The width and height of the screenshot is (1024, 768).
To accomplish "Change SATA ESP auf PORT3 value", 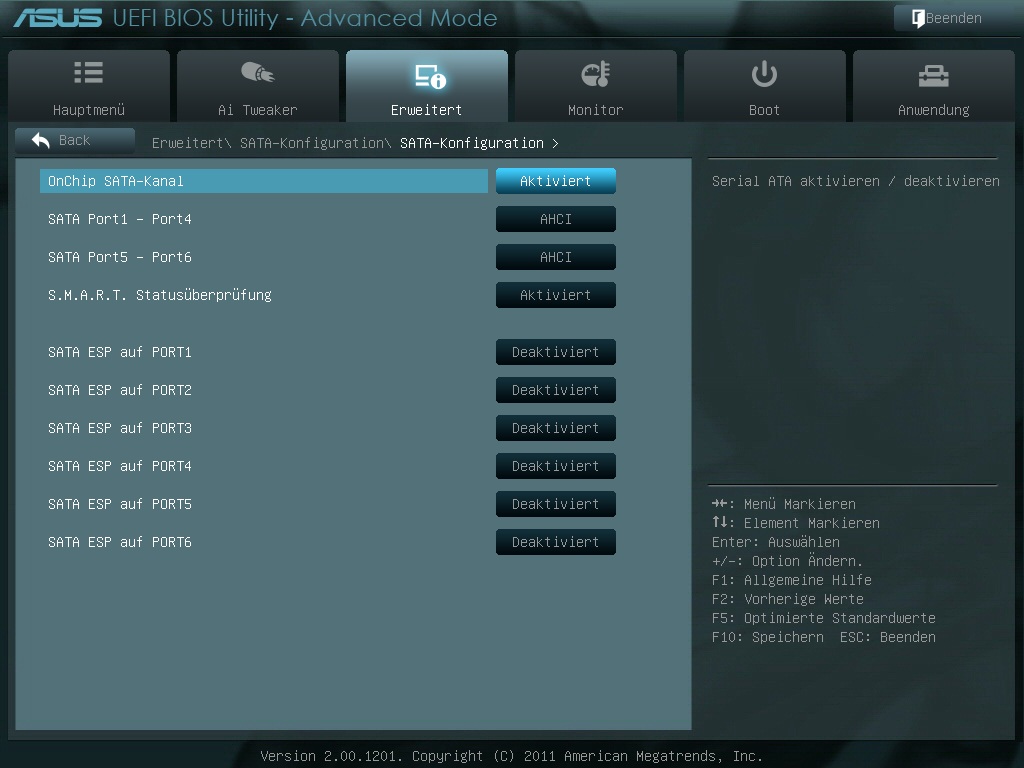I will (x=556, y=428).
